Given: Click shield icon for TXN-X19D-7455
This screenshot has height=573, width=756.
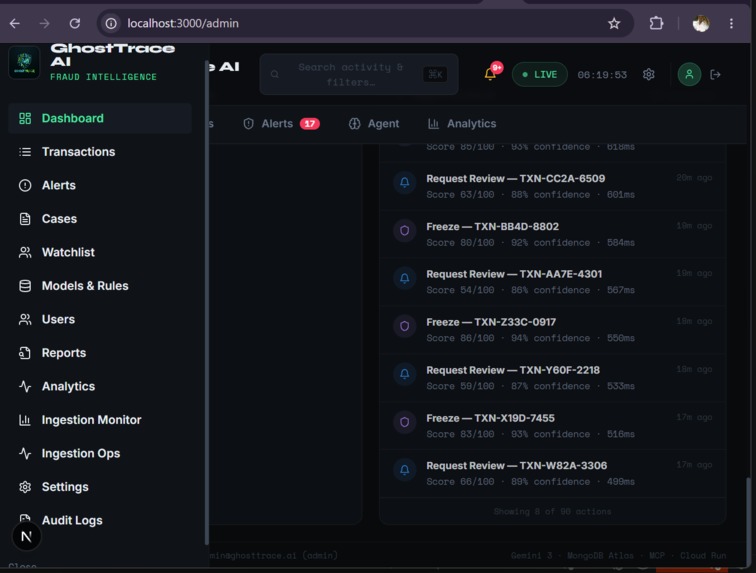Looking at the screenshot, I should pos(405,422).
